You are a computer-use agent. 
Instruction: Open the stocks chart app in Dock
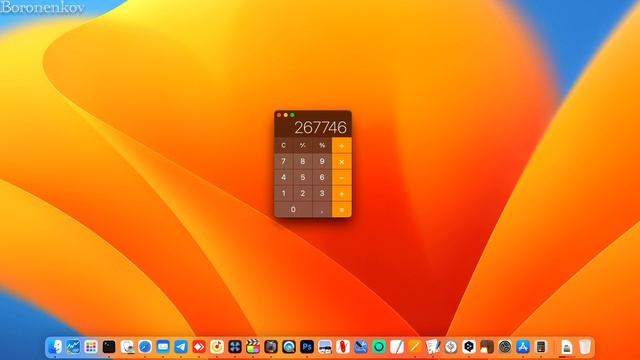pos(73,347)
